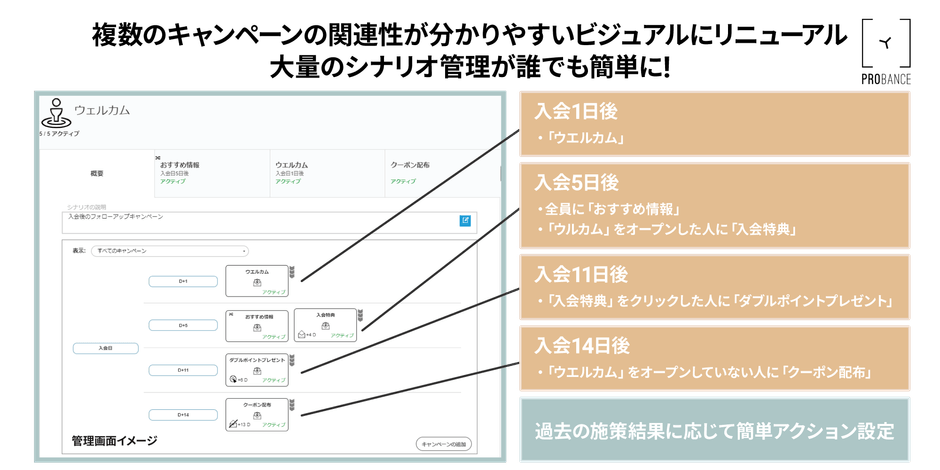The height and width of the screenshot is (470, 940).
Task: Click the '+13 D' delay in クーポン配布 card
Action: click(243, 425)
